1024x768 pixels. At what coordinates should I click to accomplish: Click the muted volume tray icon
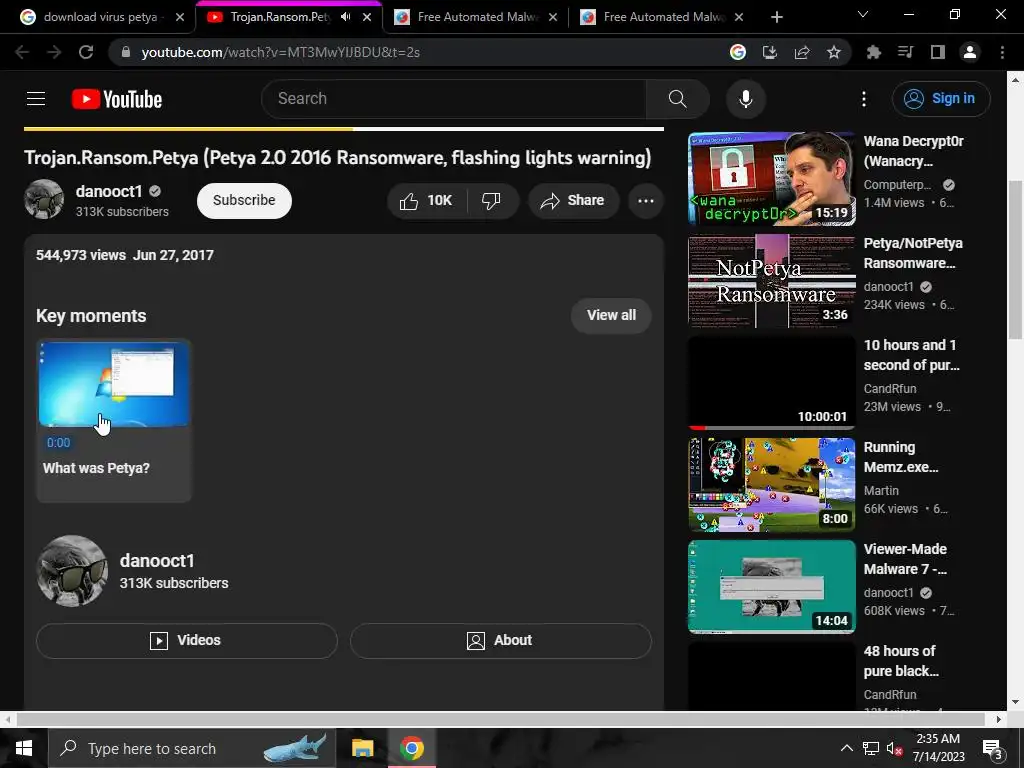coord(894,749)
